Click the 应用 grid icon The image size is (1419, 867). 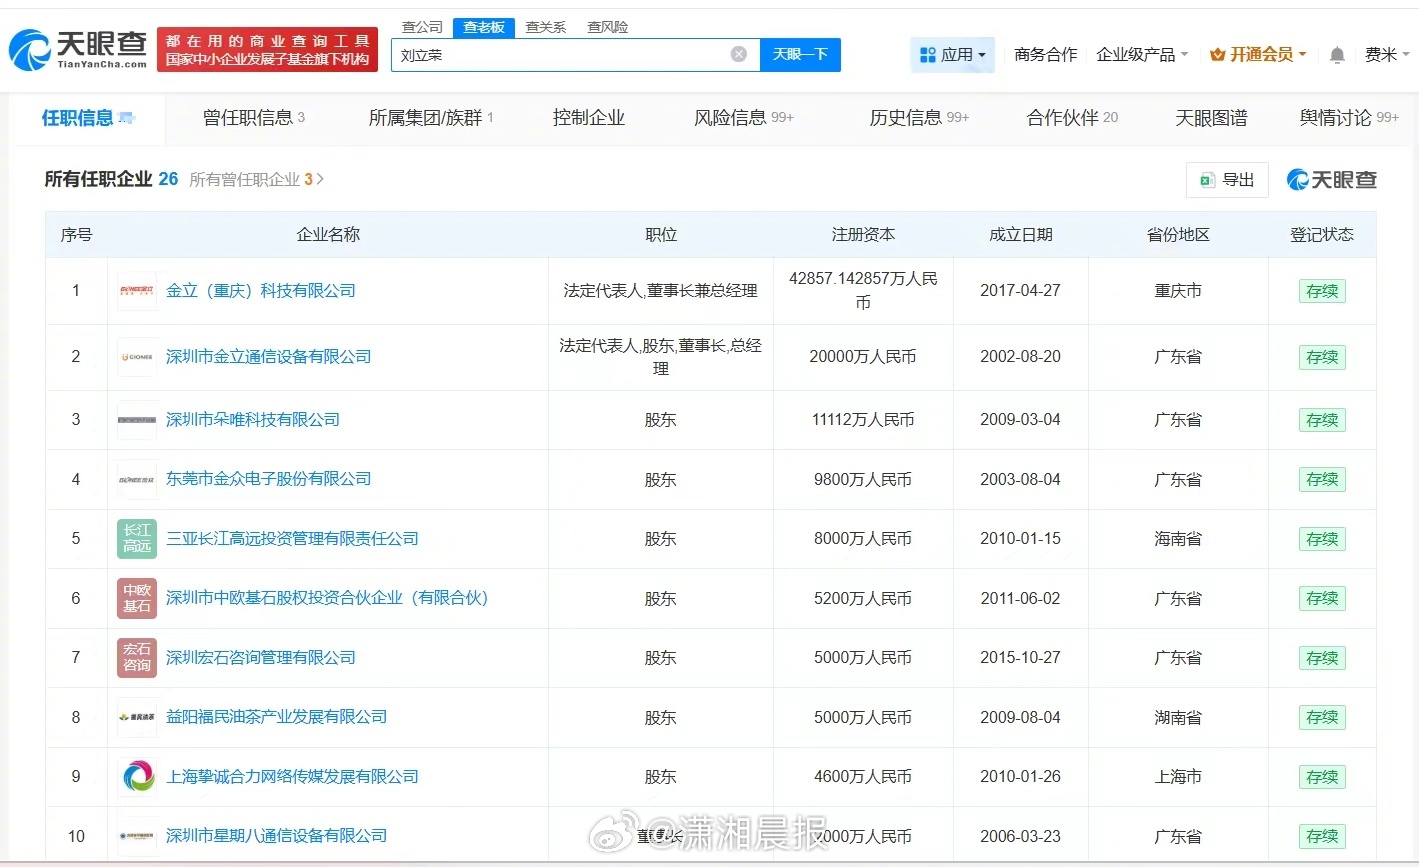[930, 55]
